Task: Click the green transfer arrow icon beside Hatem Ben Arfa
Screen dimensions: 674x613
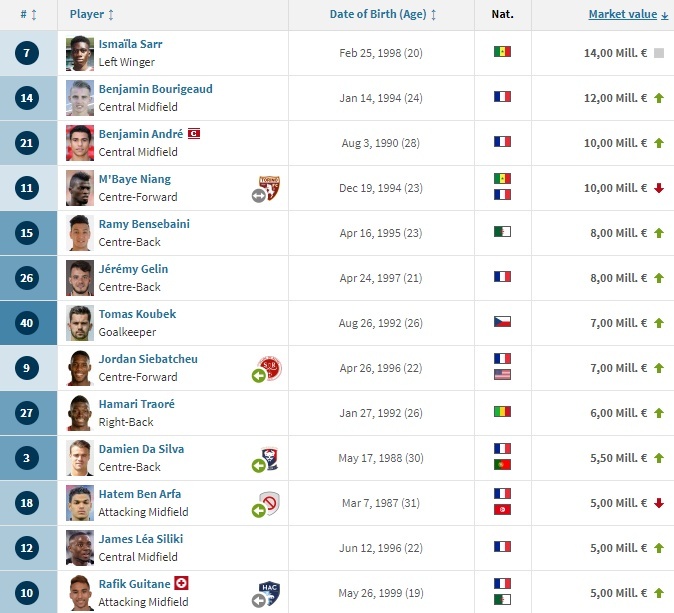Action: pyautogui.click(x=258, y=510)
